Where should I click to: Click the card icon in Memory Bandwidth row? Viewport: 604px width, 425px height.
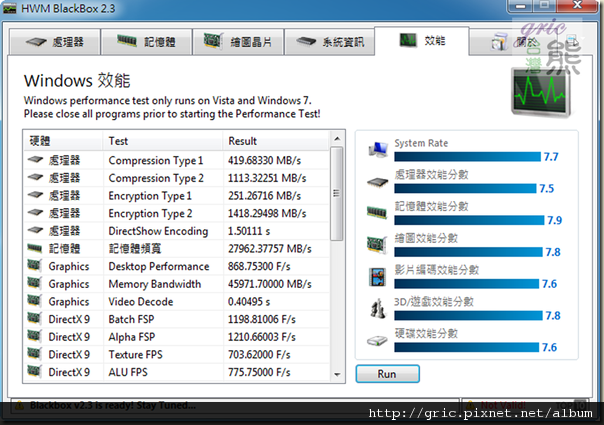(x=34, y=283)
